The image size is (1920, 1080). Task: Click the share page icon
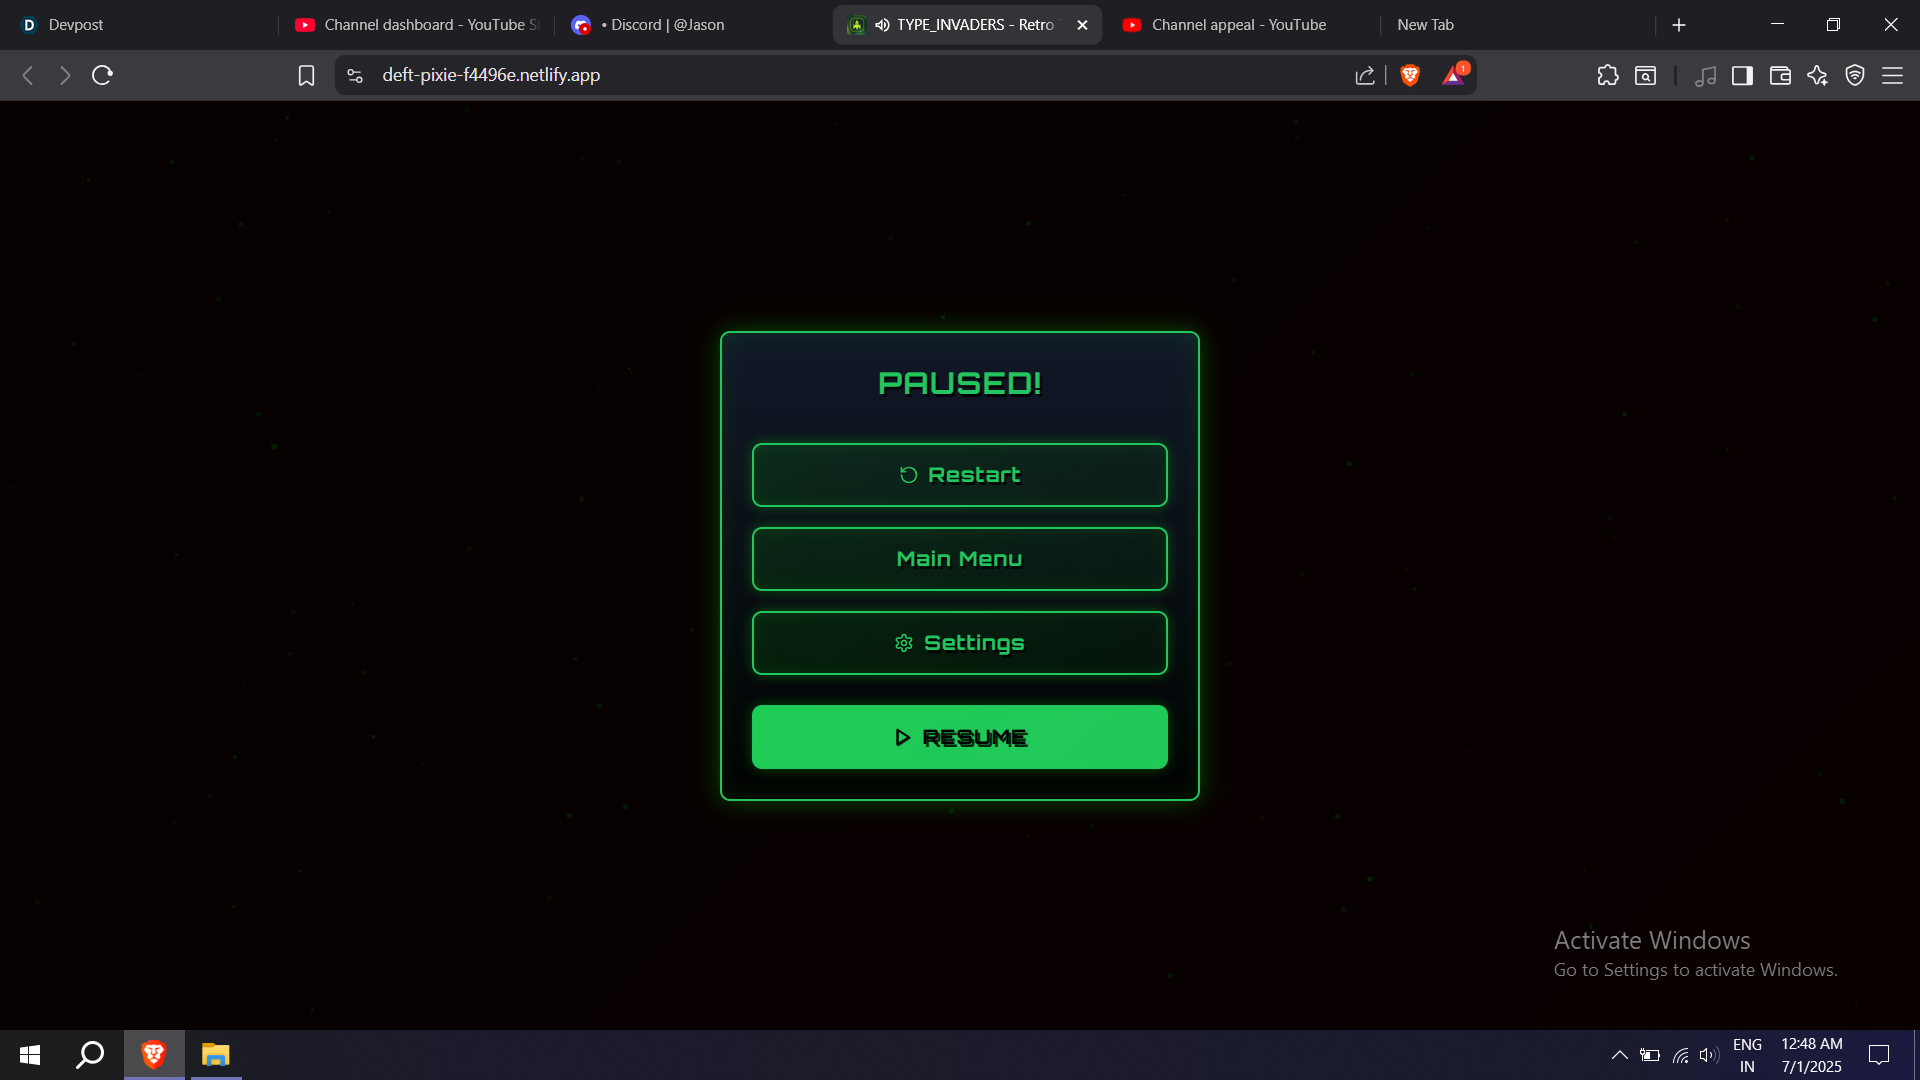[x=1365, y=75]
